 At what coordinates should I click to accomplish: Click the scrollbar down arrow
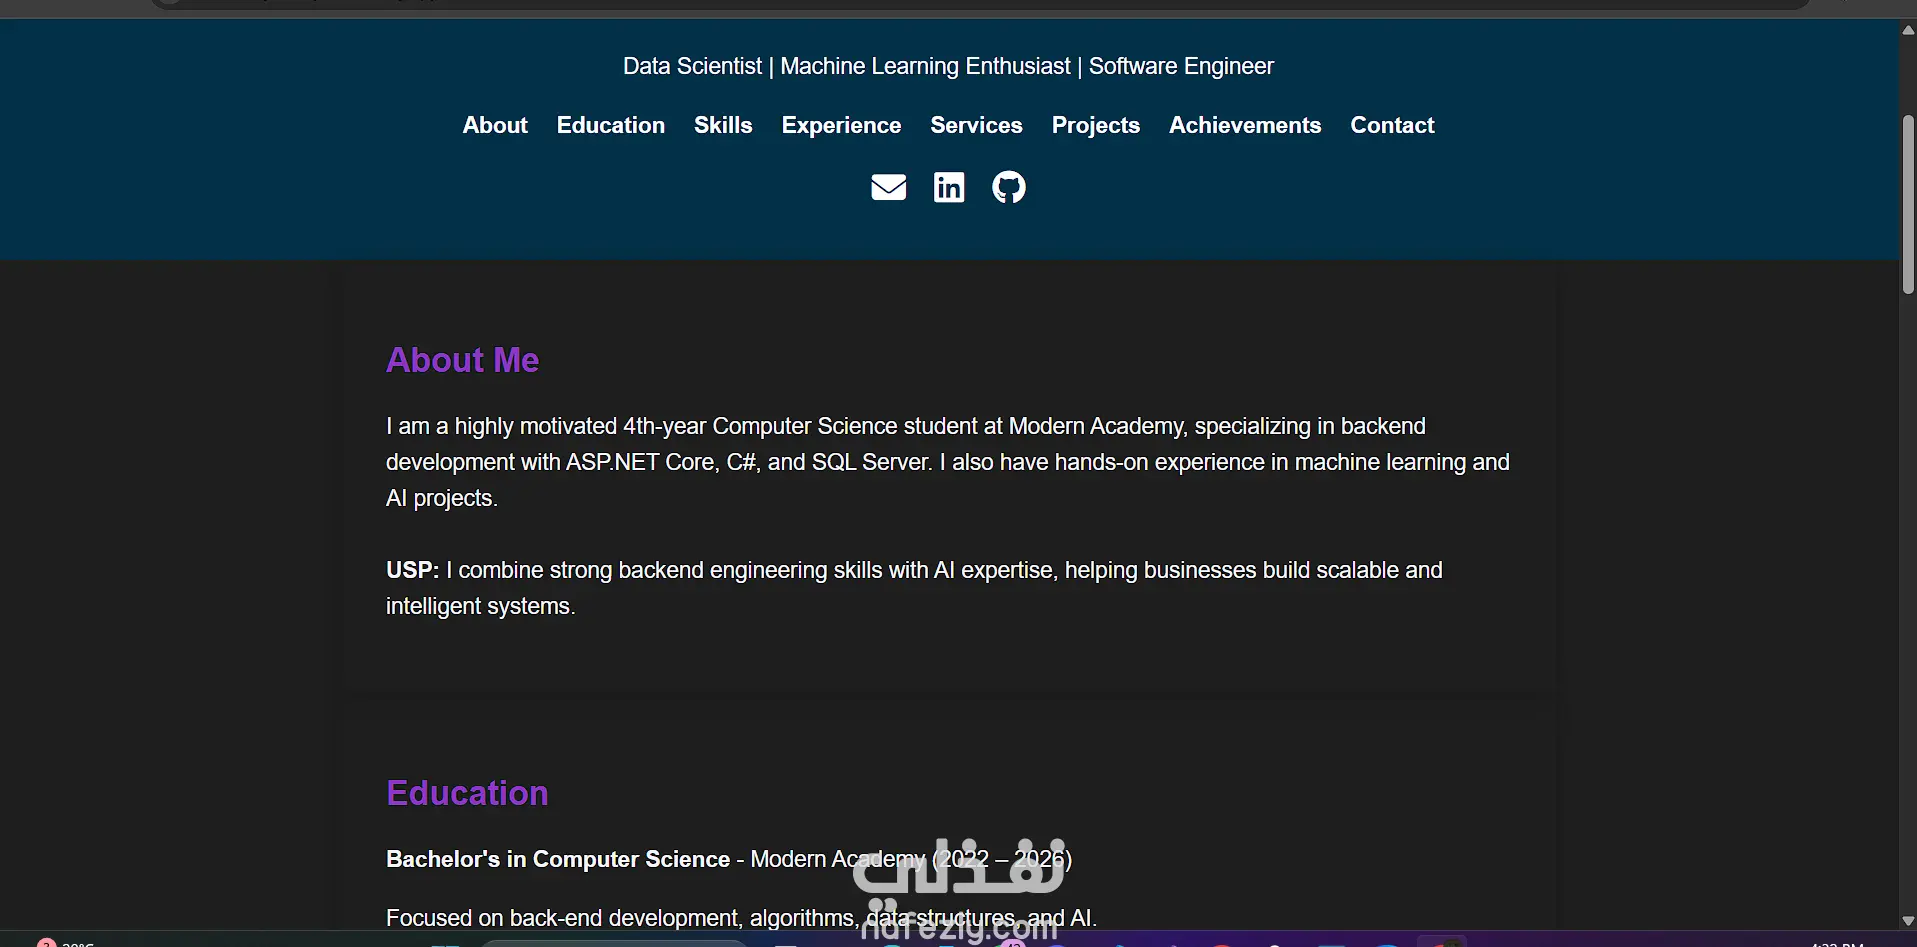pyautogui.click(x=1908, y=921)
